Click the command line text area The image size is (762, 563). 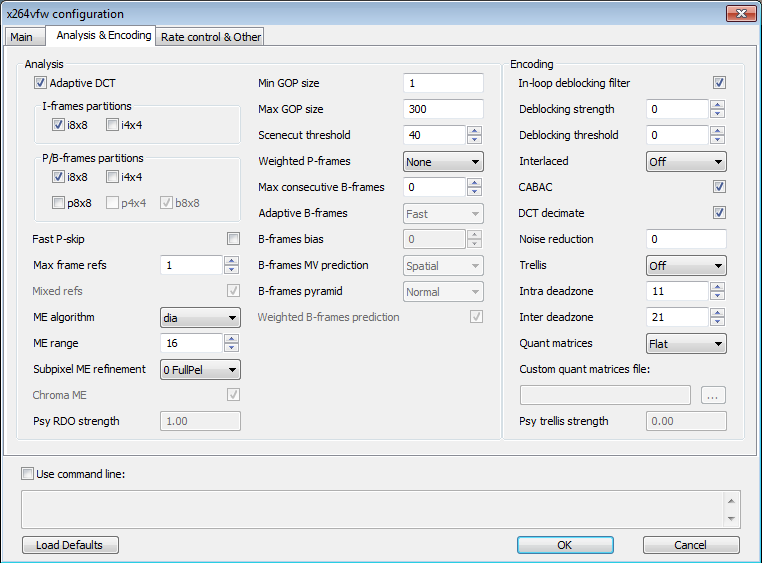point(372,509)
